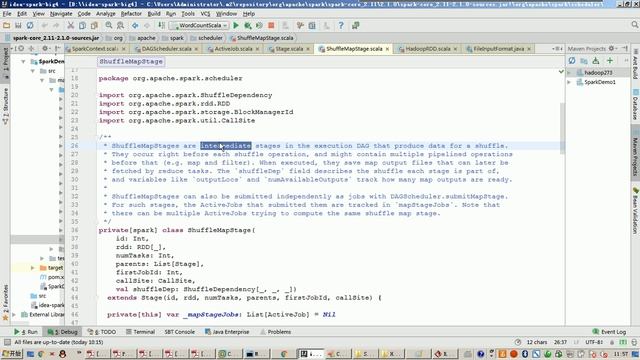Open the Debug tool window

pos(62,332)
